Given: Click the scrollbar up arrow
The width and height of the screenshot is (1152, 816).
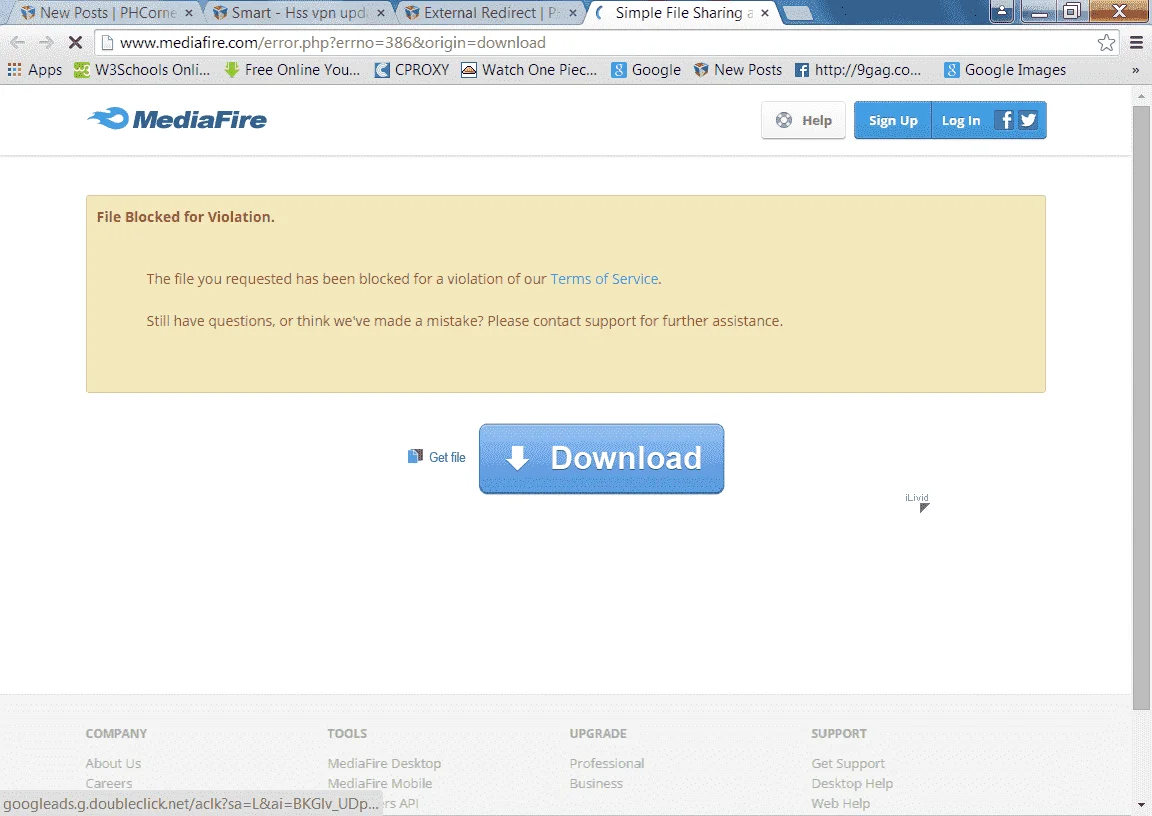Looking at the screenshot, I should (1141, 96).
